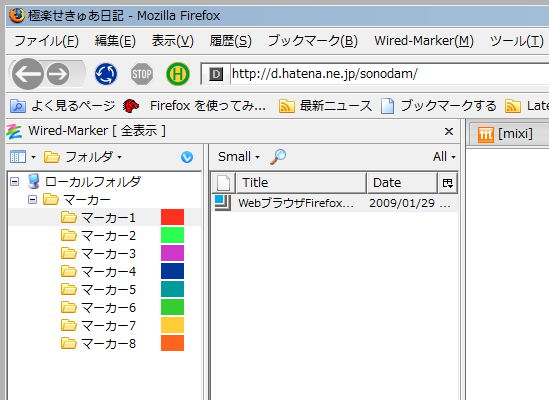Open the 履歴(S) menu

click(231, 41)
